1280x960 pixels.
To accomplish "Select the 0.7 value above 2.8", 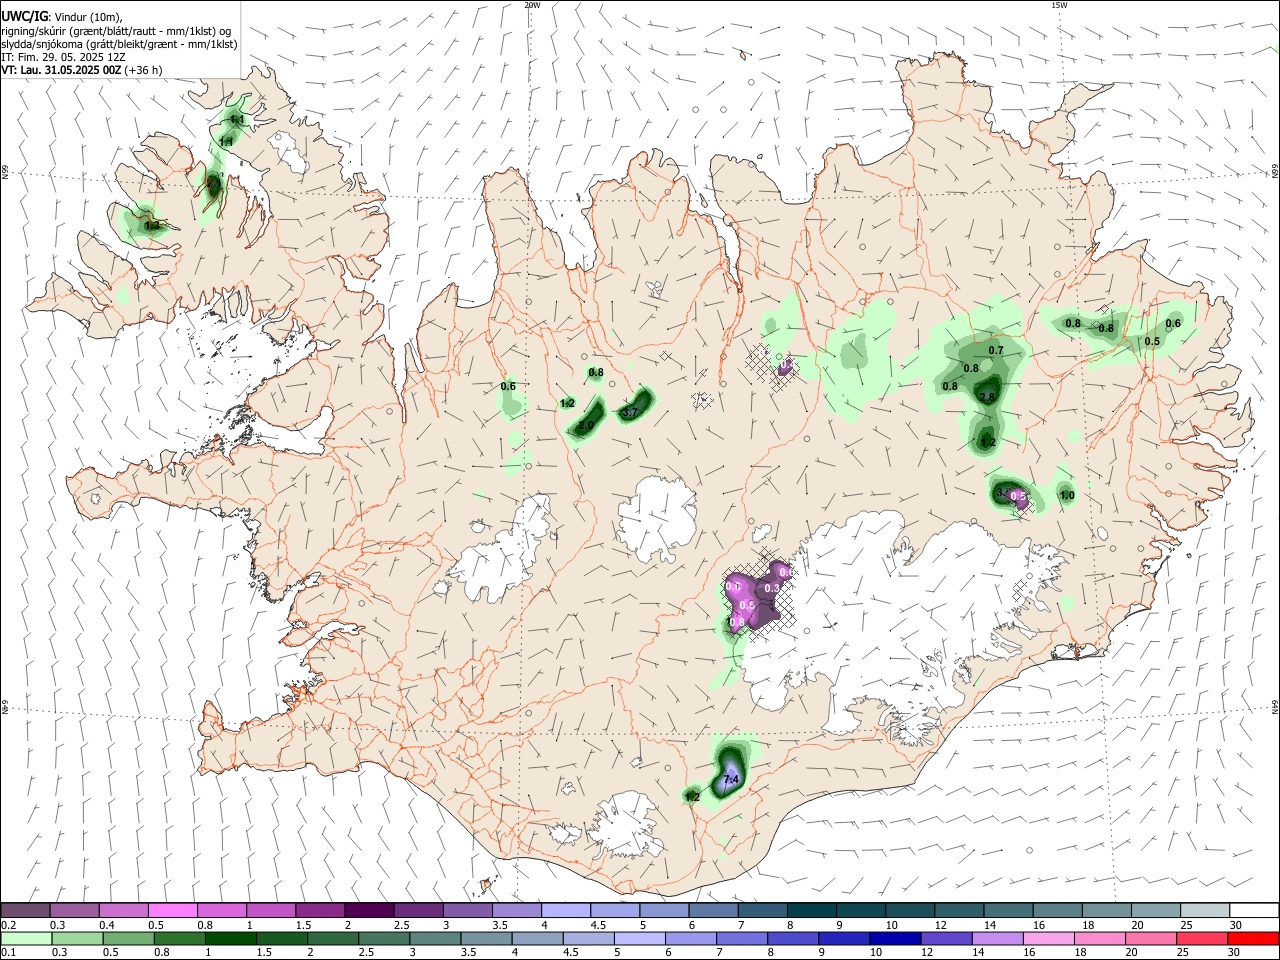I will point(995,350).
